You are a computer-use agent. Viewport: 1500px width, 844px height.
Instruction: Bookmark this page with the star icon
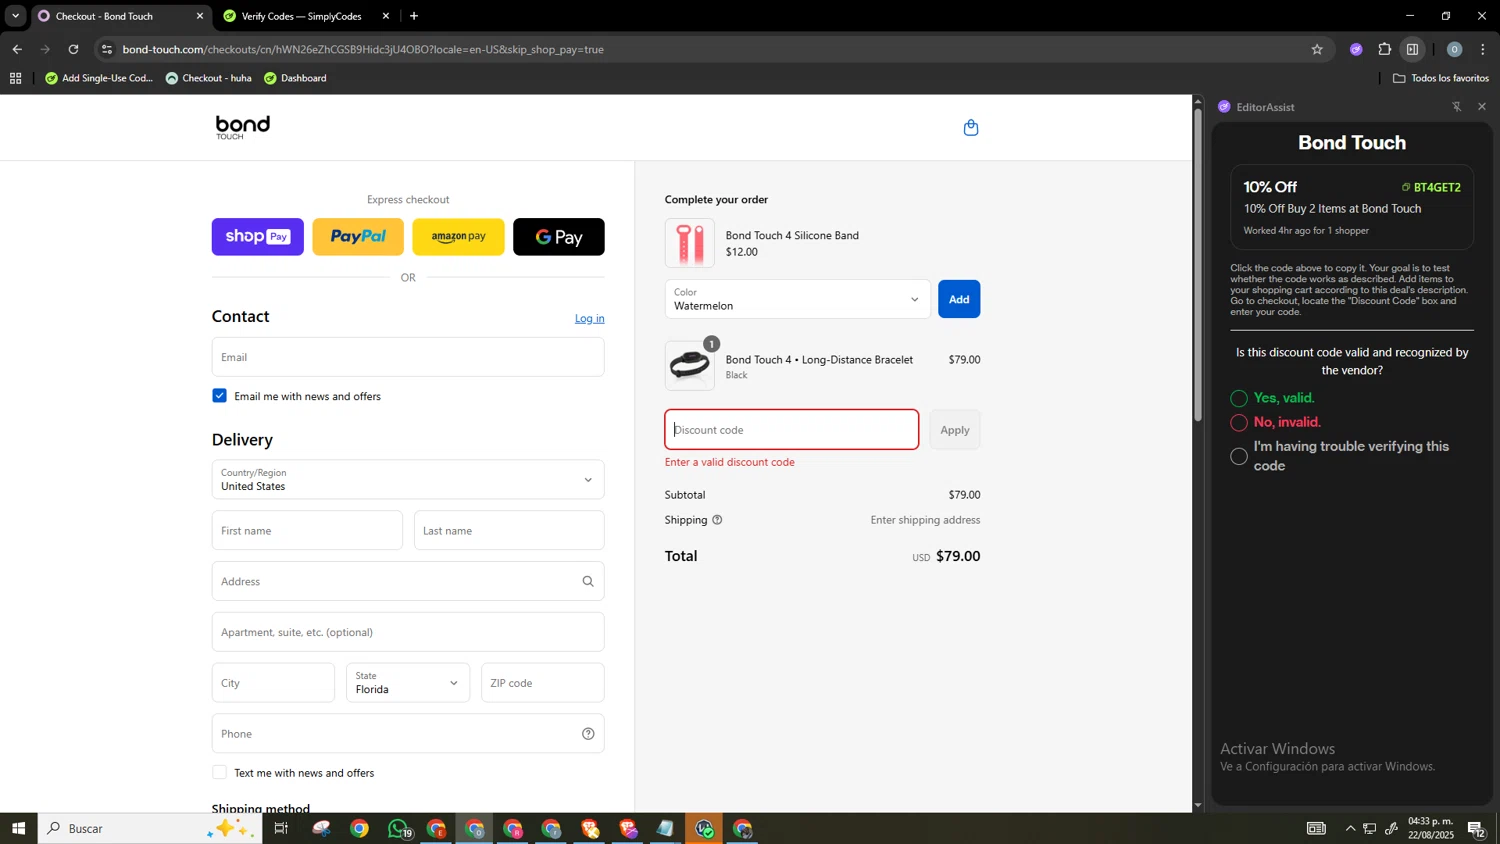[1317, 49]
